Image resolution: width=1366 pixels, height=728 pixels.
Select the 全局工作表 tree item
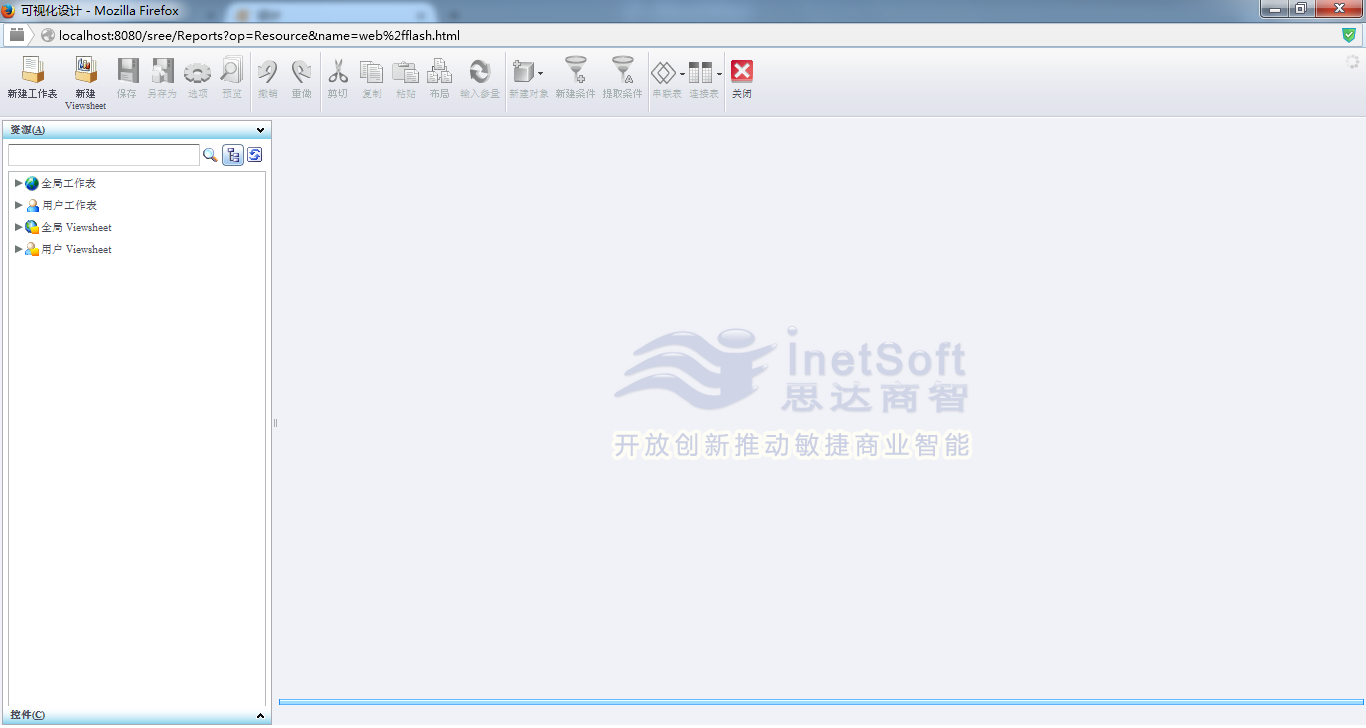[x=69, y=183]
